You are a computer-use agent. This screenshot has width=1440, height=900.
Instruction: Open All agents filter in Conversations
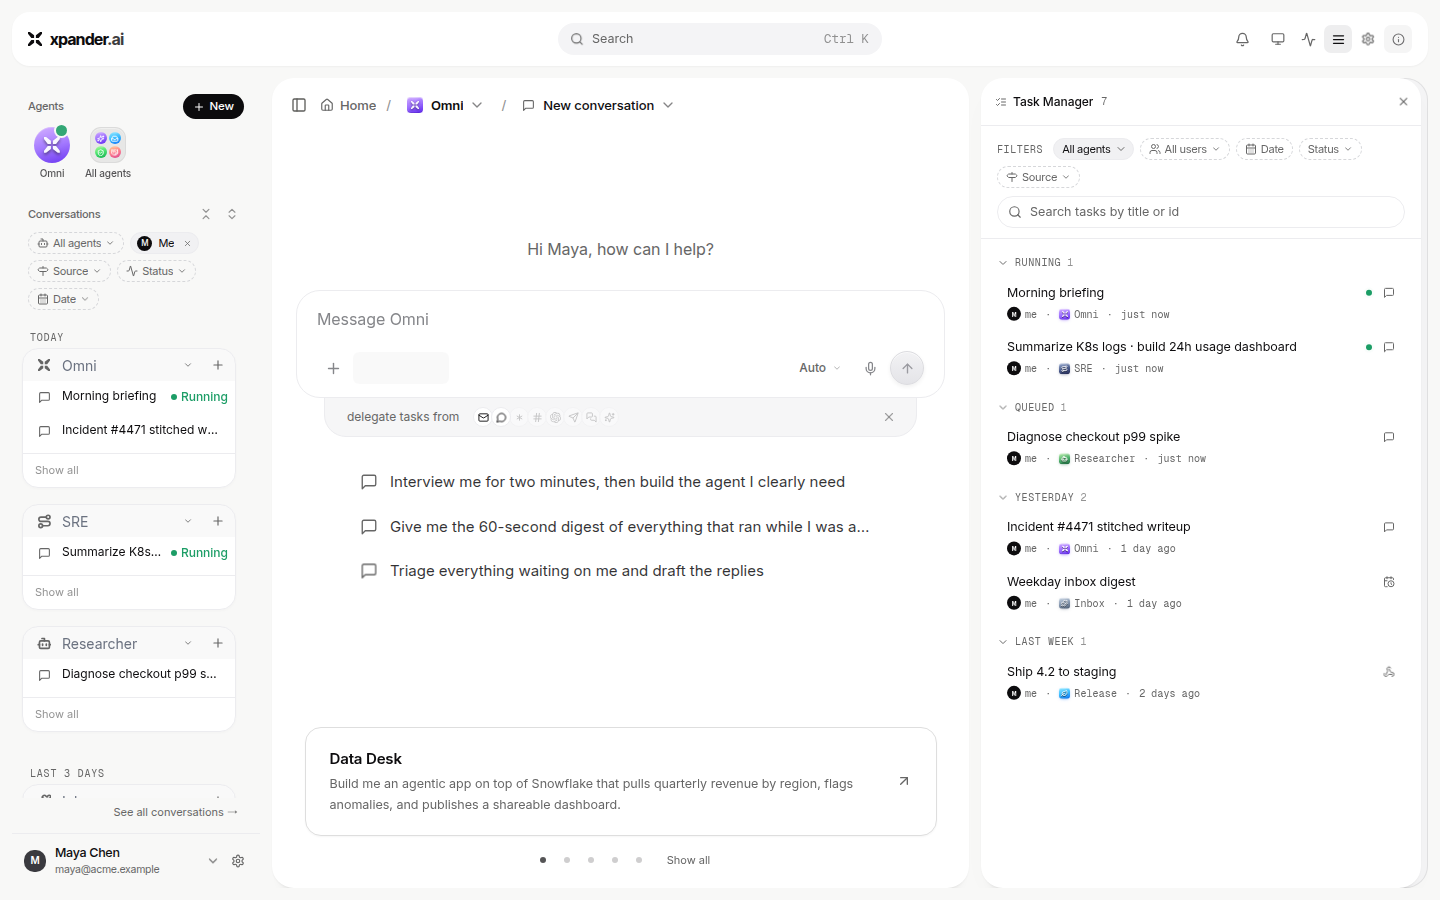click(x=76, y=243)
